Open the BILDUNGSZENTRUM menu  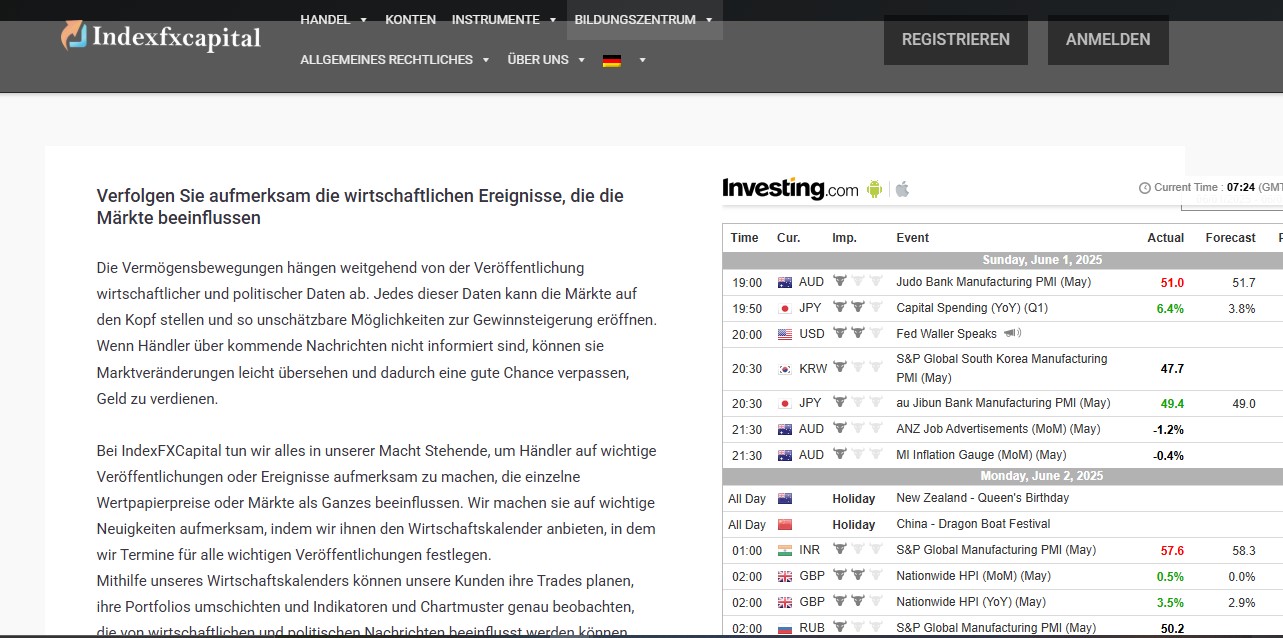[643, 20]
